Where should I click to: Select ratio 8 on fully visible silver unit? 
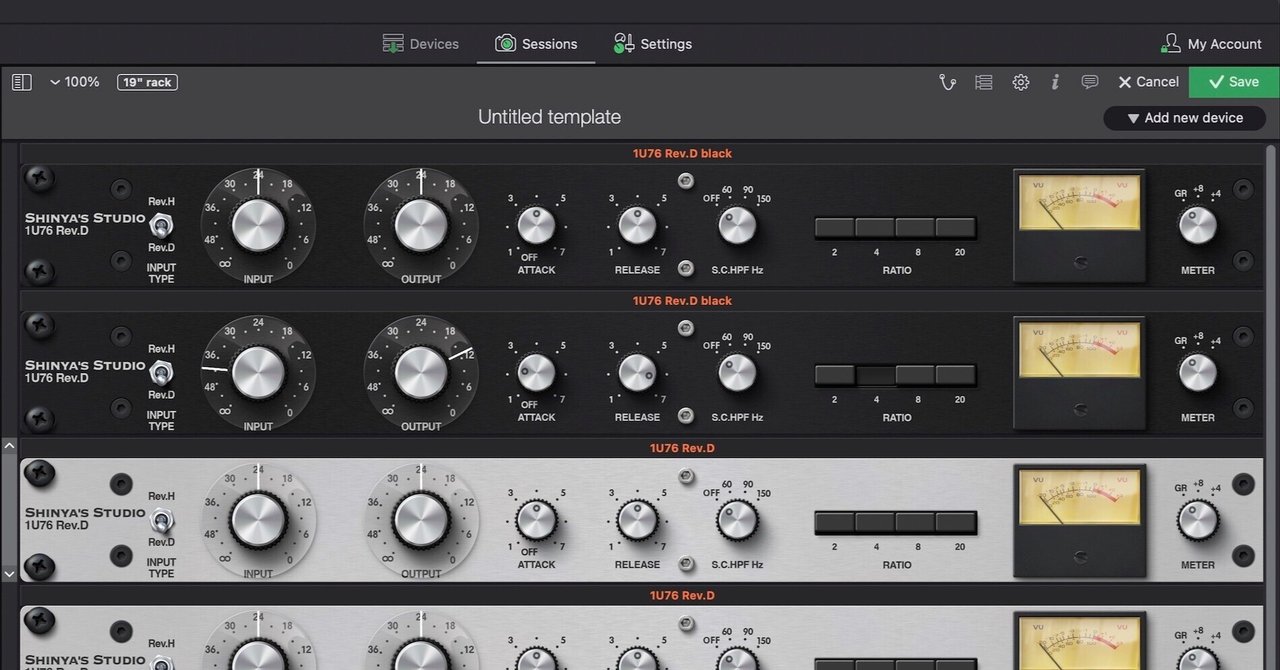(915, 522)
